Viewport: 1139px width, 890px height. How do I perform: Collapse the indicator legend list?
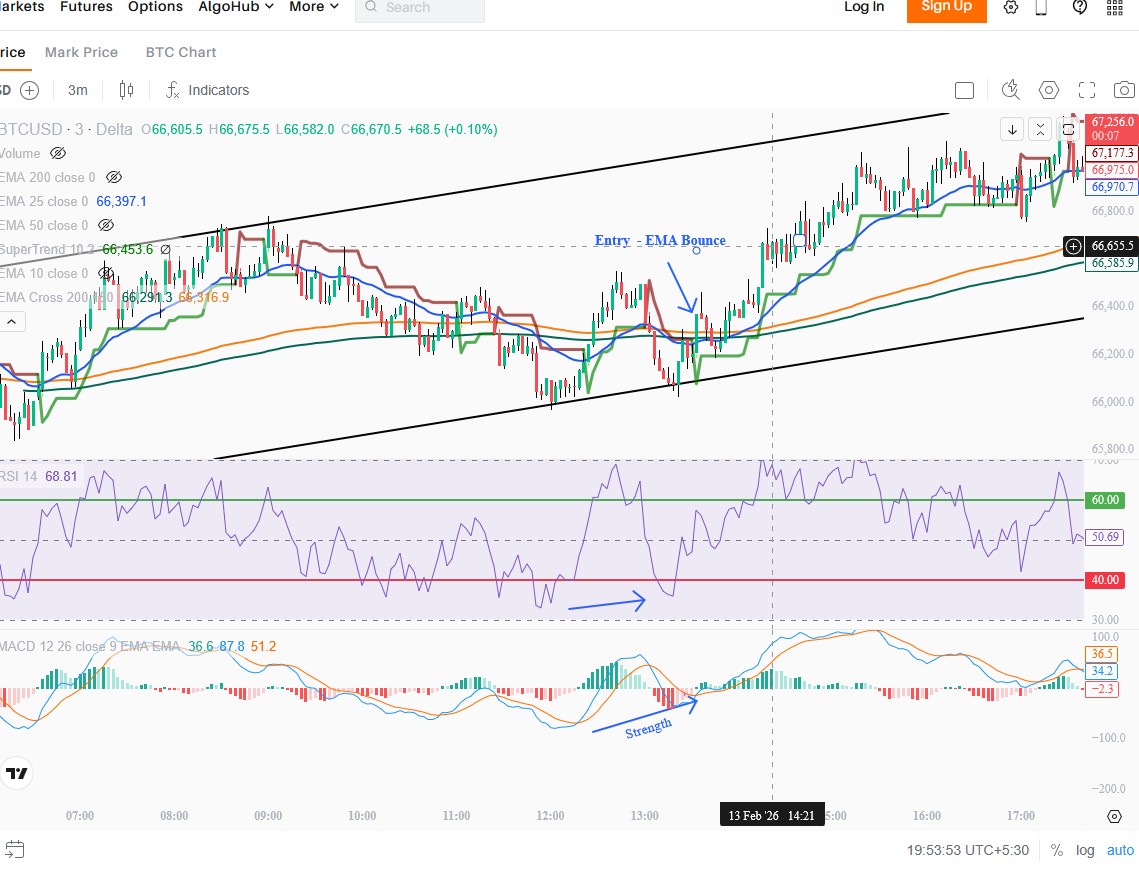[12, 321]
